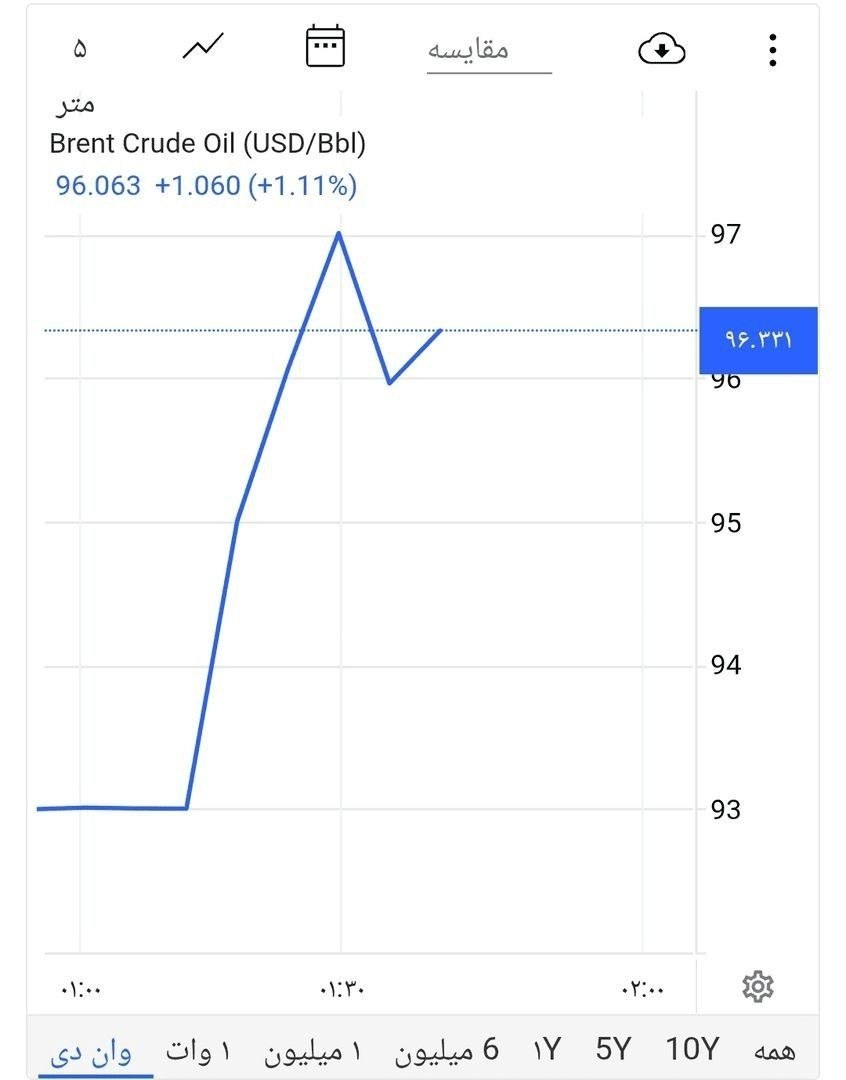Open the three-dot more options menu
Image resolution: width=846 pixels, height=1080 pixels.
[x=772, y=49]
